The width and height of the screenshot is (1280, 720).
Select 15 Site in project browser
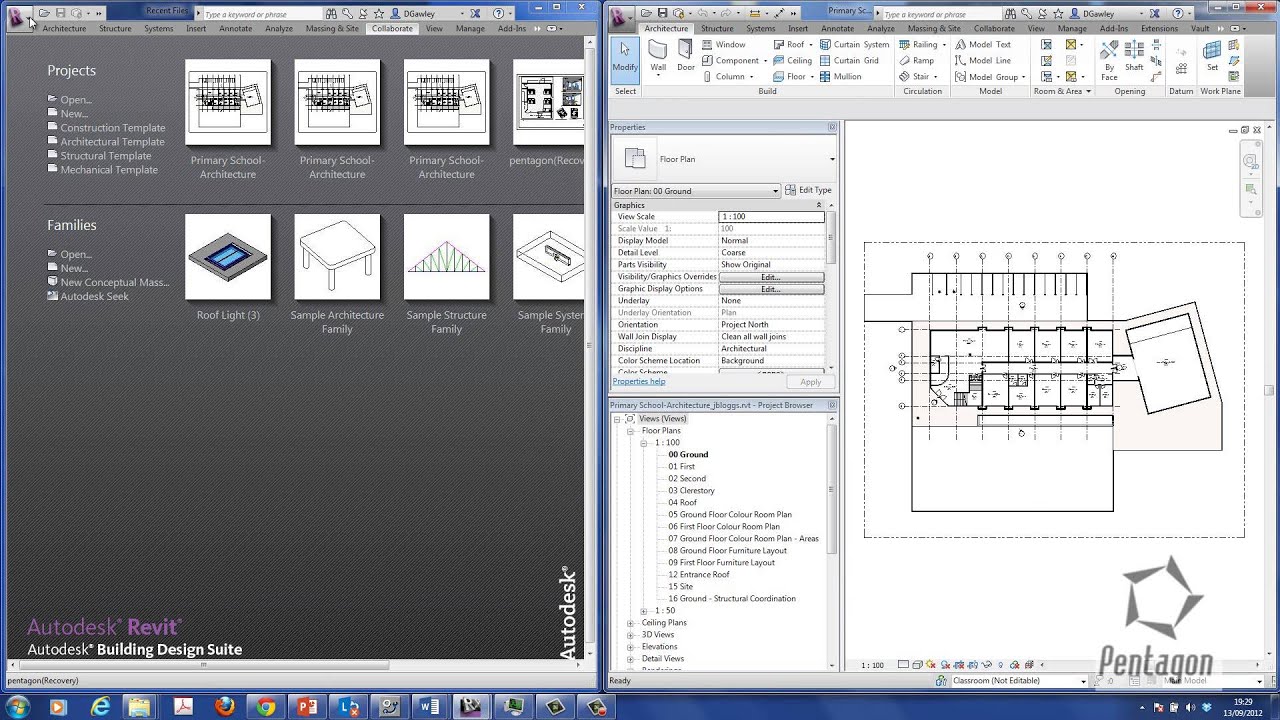coord(681,587)
